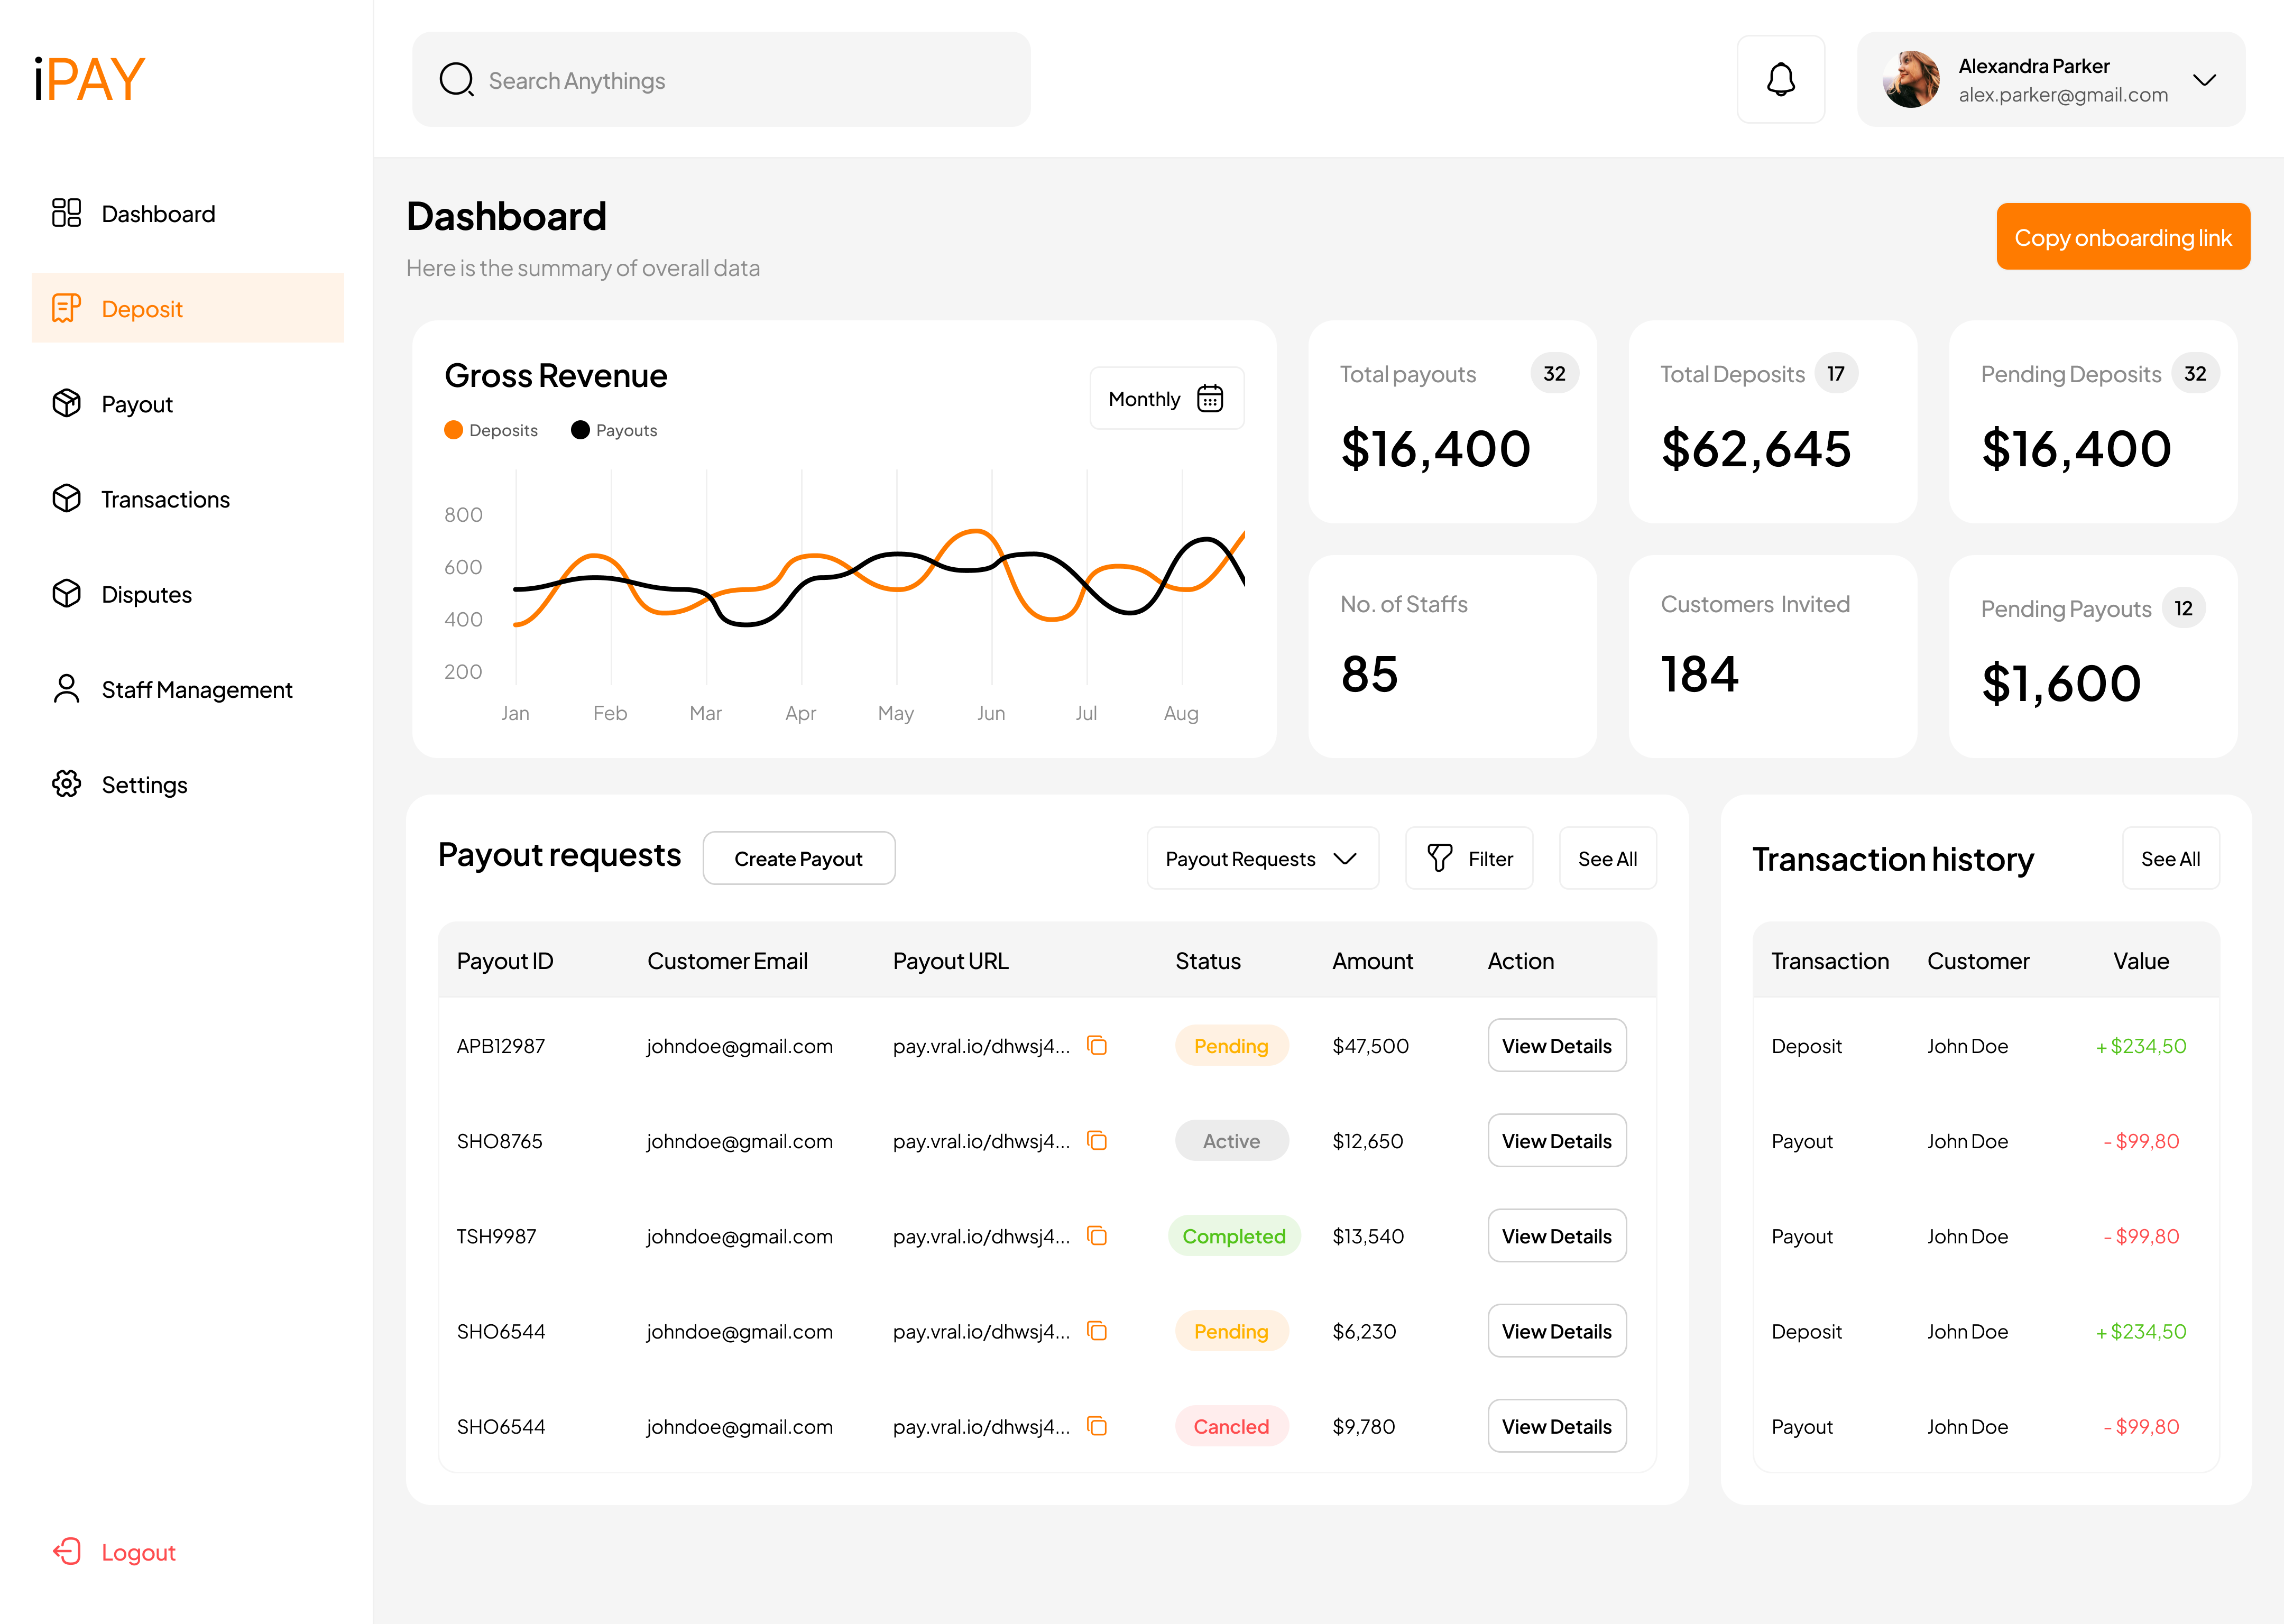Open Alexandra Parker profile avatar
Viewport: 2284px width, 1624px height.
1910,79
